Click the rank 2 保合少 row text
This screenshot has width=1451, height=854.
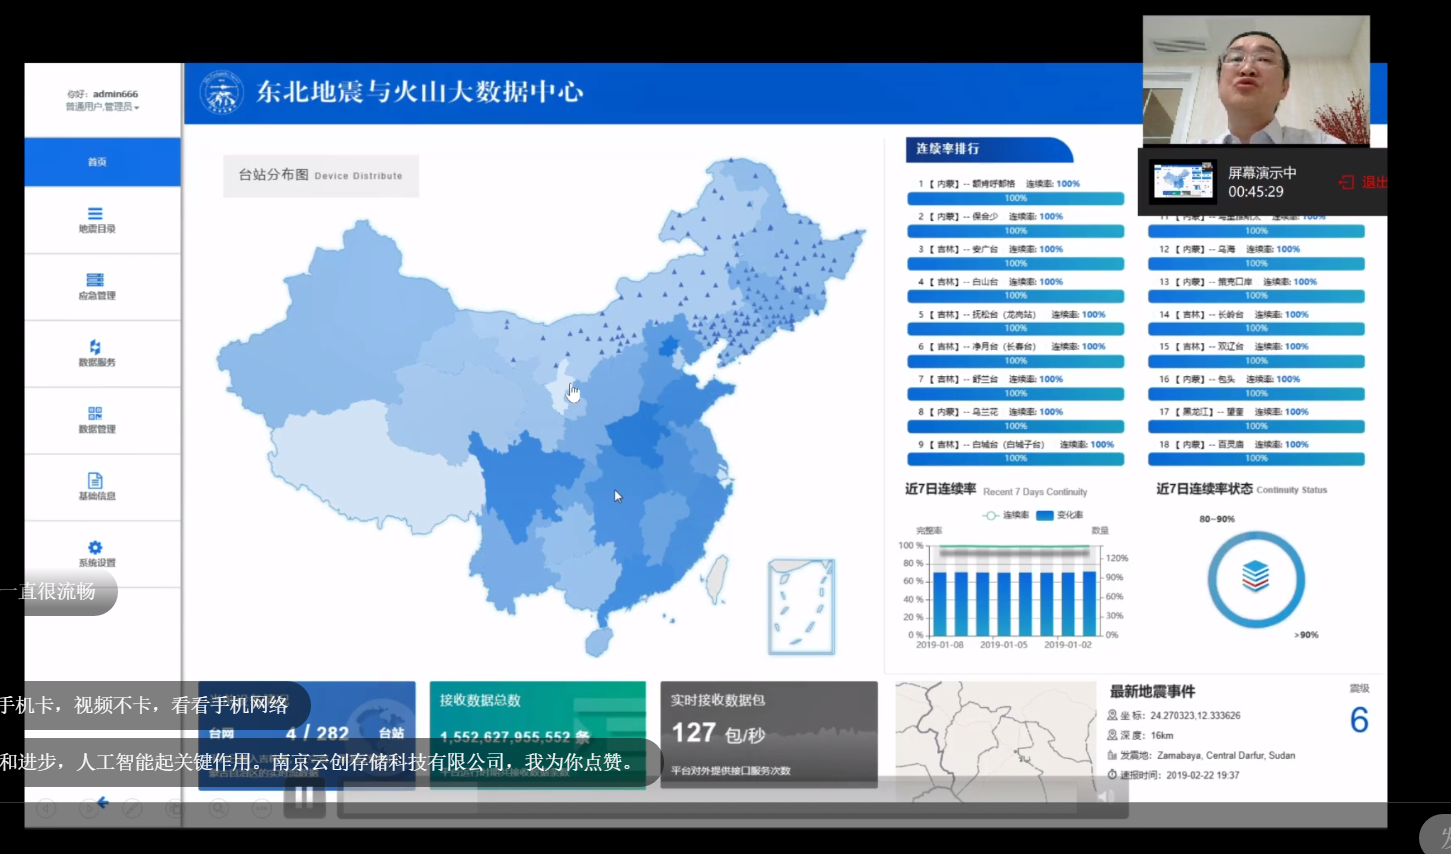coord(990,216)
